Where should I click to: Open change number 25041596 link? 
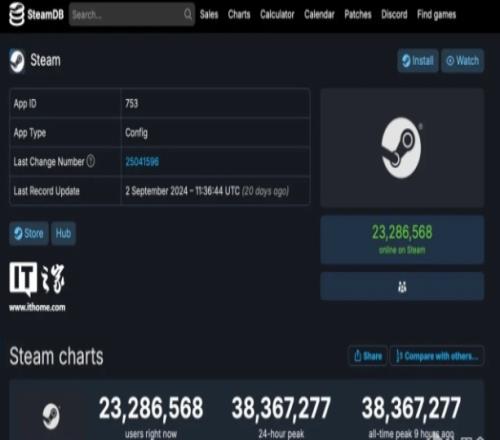click(142, 162)
